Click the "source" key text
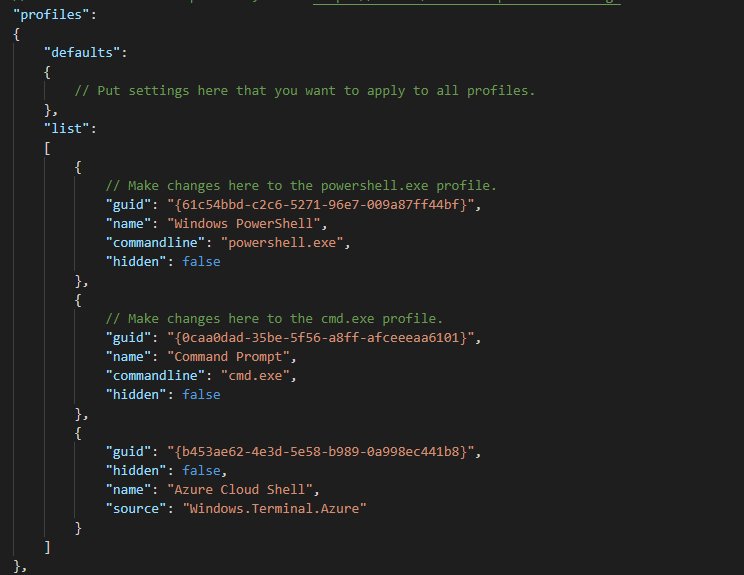Screen dimensions: 744x575 click(x=138, y=508)
